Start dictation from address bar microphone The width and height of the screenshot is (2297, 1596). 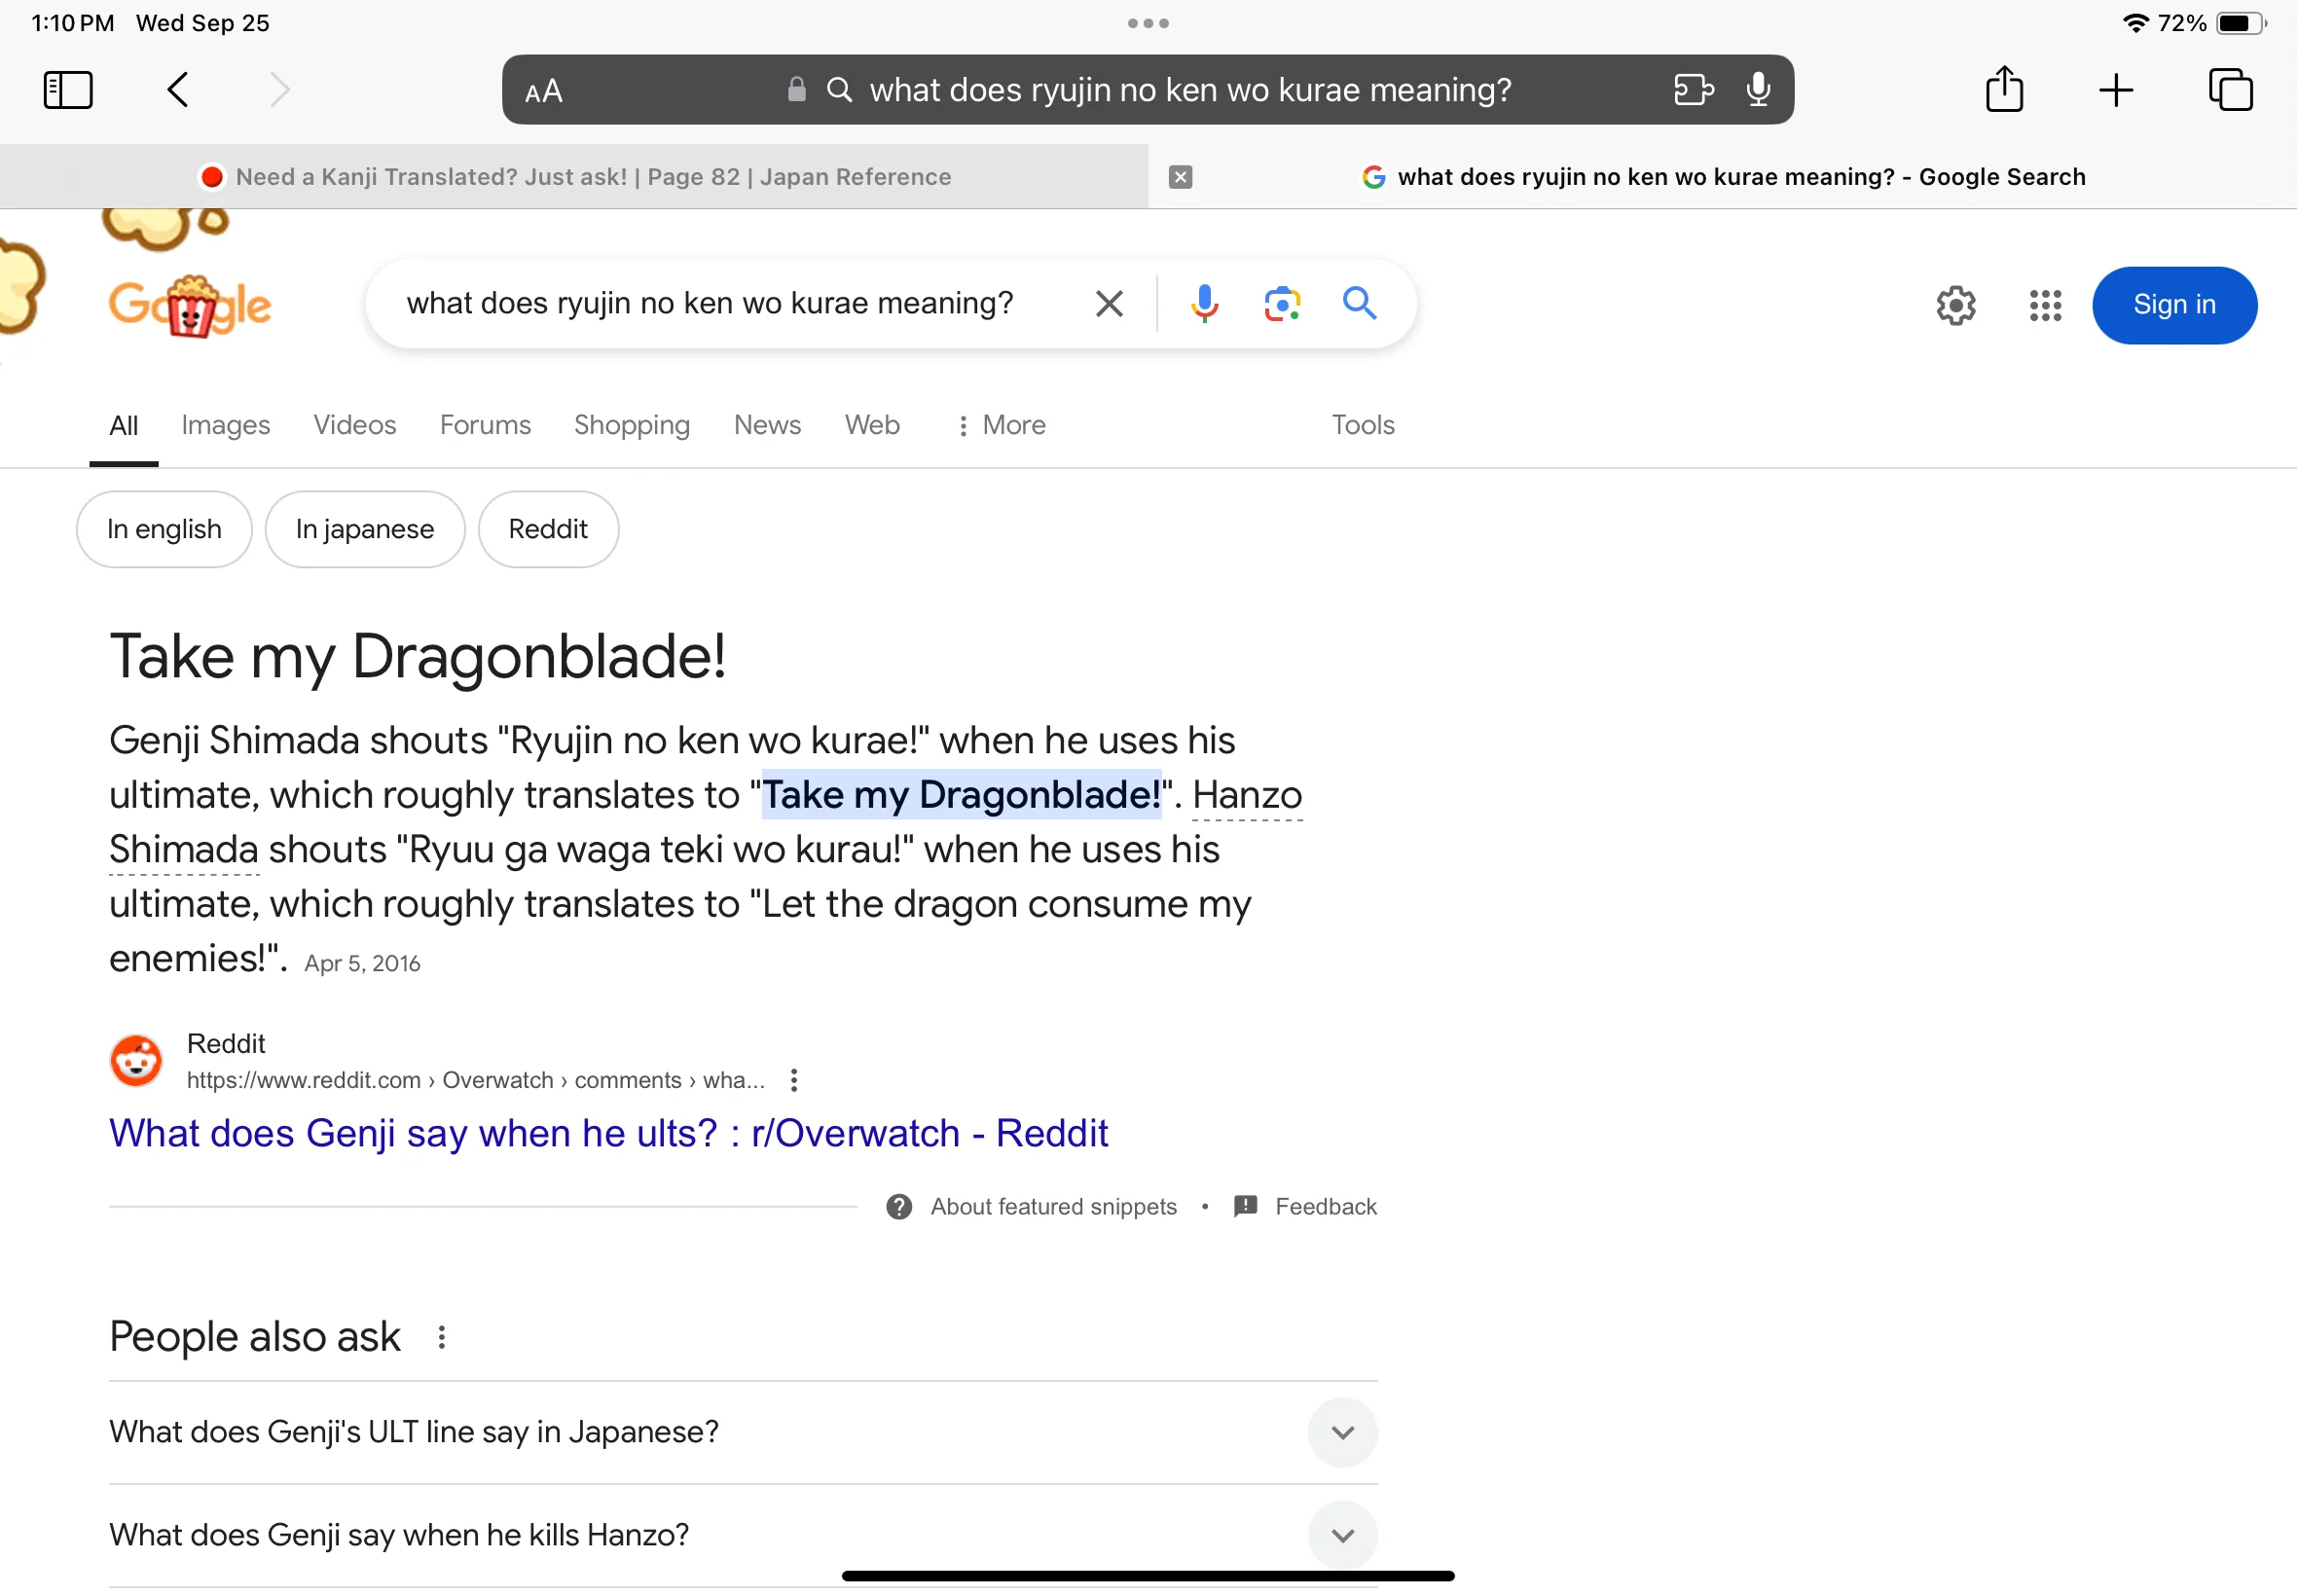1758,90
